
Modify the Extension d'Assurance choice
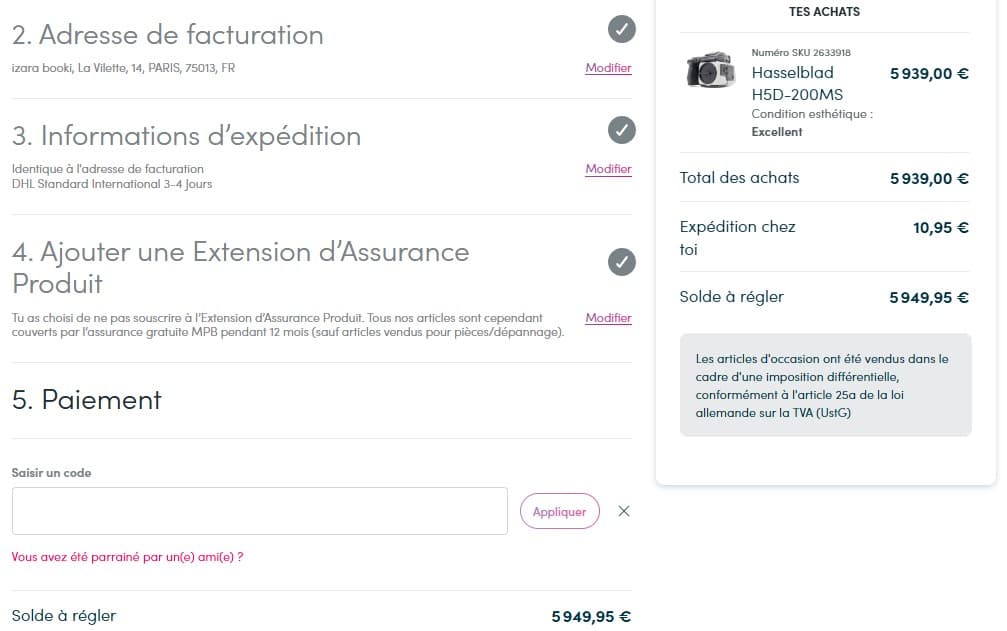click(x=608, y=318)
